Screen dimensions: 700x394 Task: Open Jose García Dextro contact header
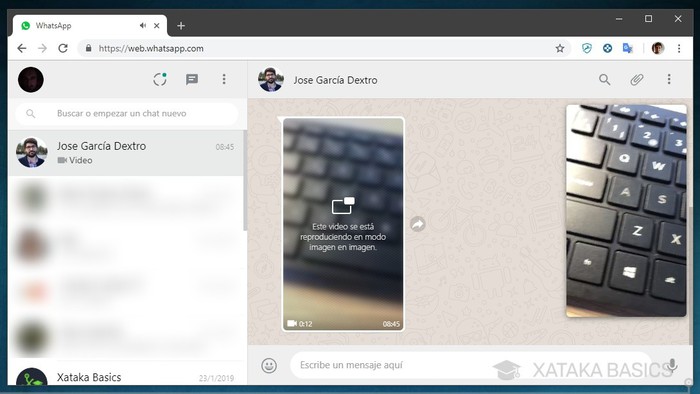[x=335, y=80]
